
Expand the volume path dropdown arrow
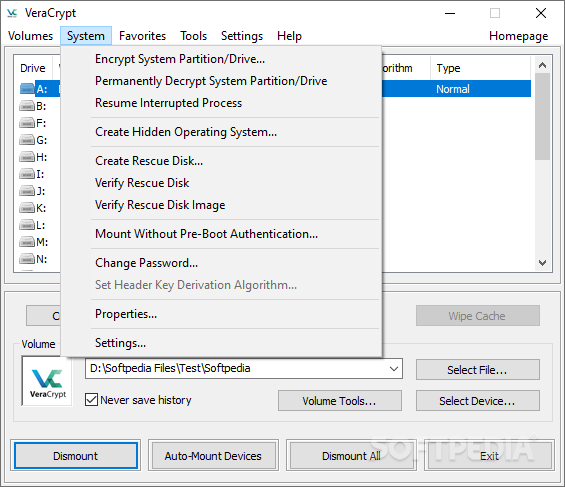[394, 368]
